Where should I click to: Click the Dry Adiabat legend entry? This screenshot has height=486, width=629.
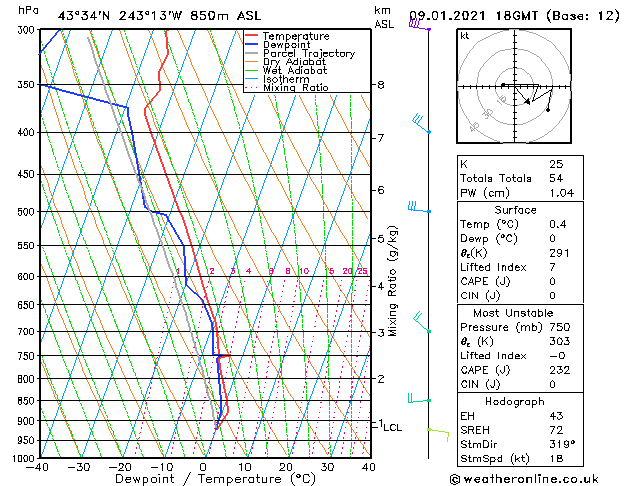286,62
